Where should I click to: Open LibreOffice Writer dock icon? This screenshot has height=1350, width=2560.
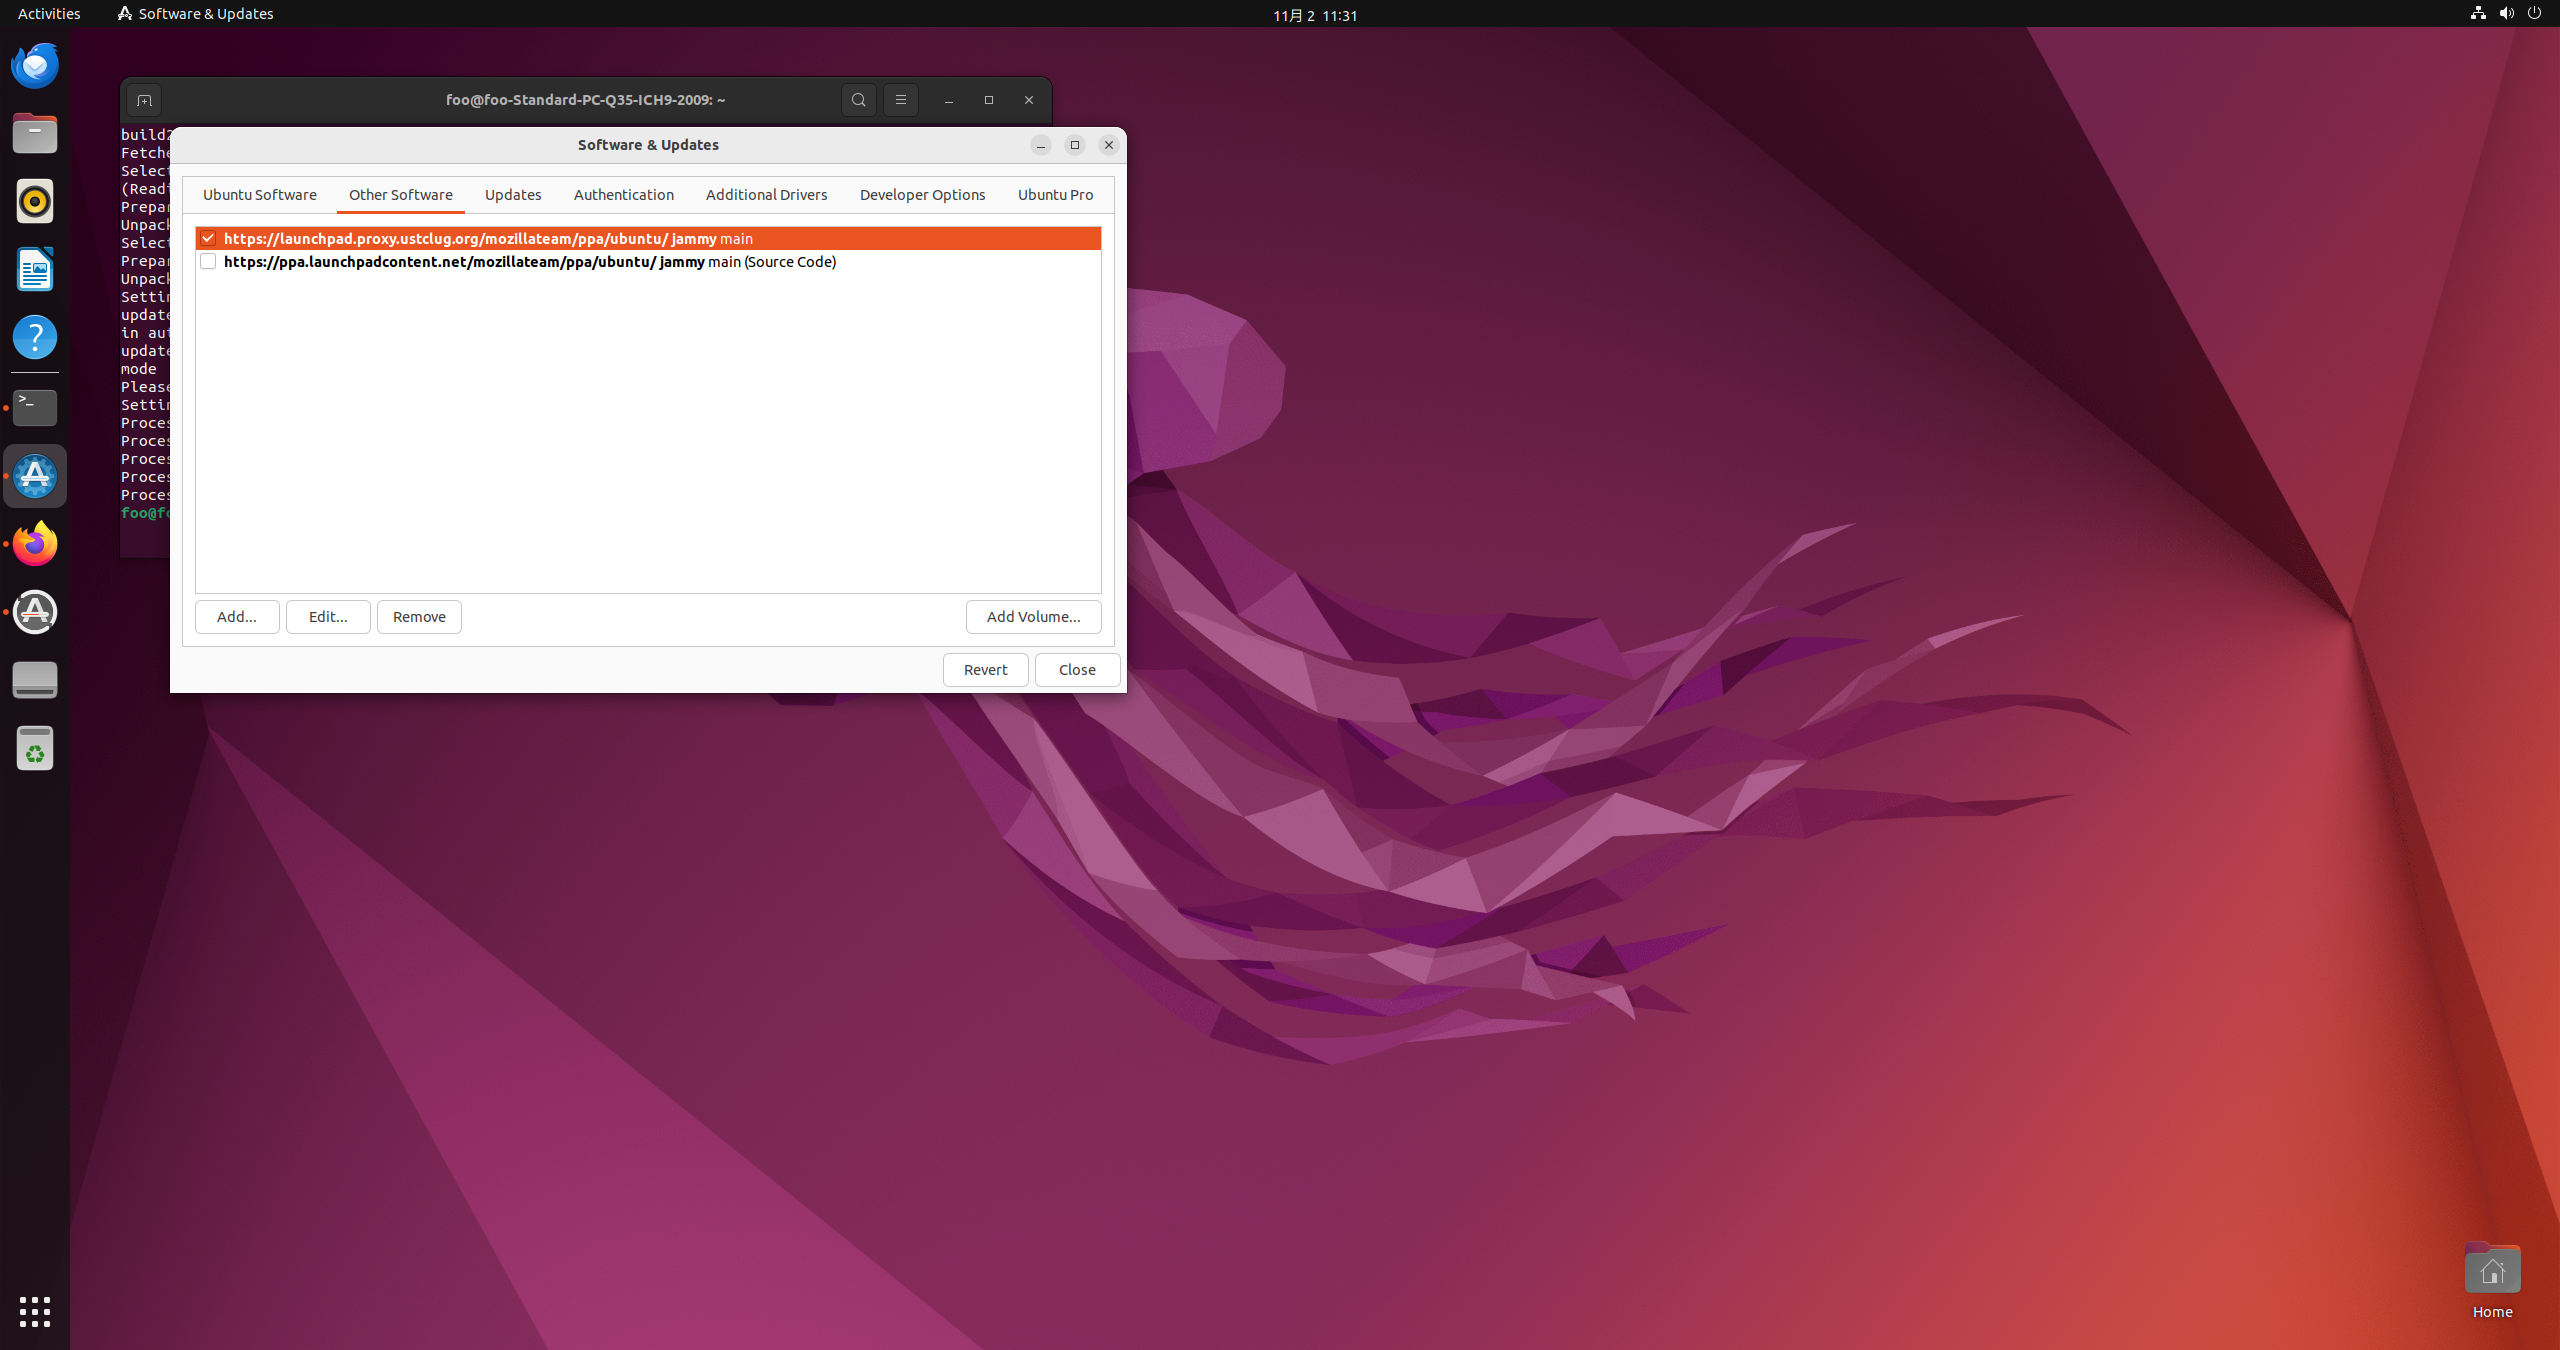pos(35,270)
